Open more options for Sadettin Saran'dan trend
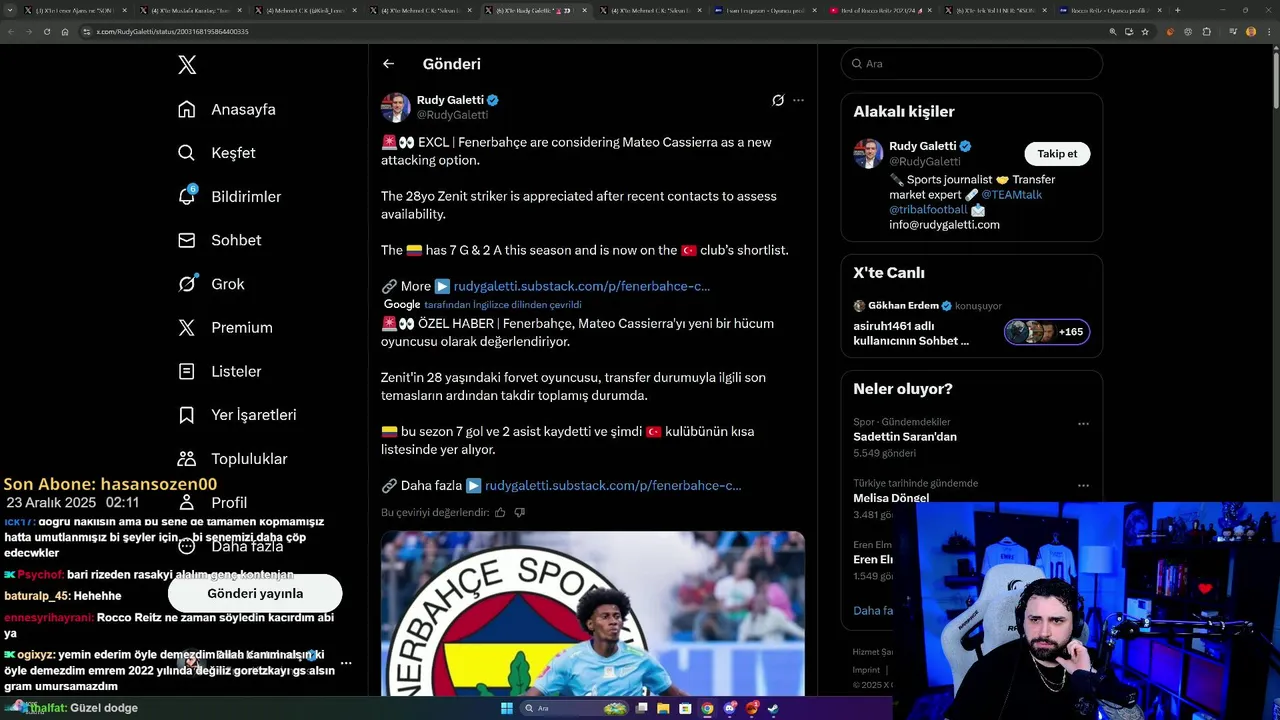 1083,424
